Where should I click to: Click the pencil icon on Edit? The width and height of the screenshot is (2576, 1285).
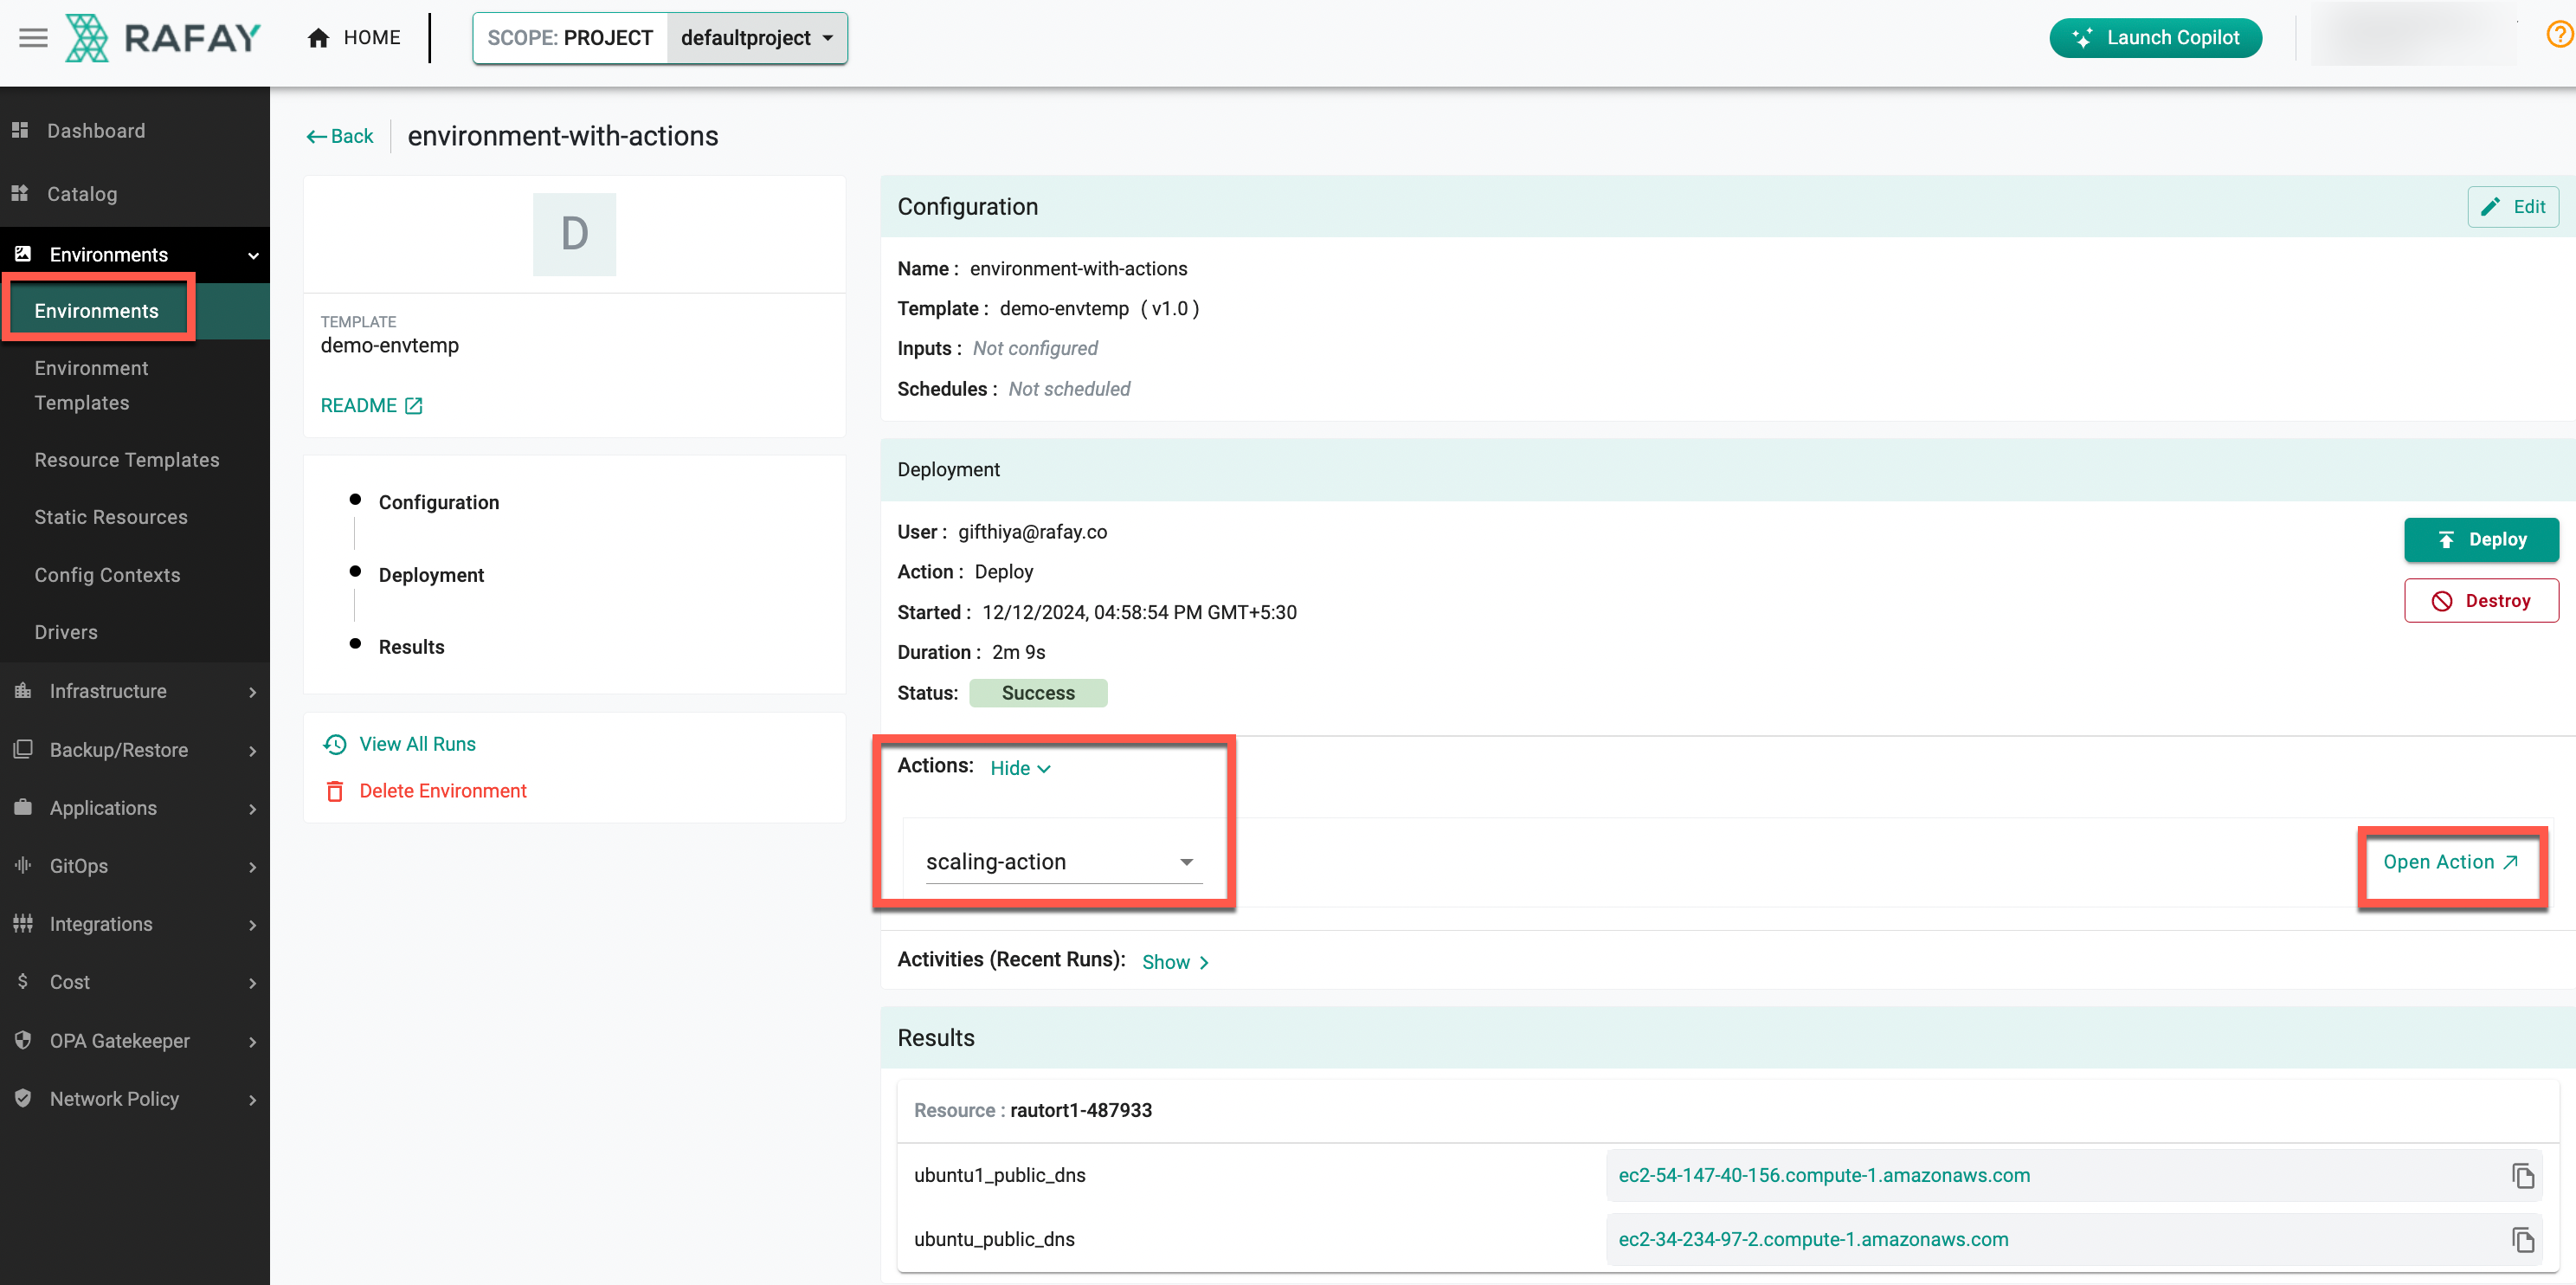point(2490,207)
